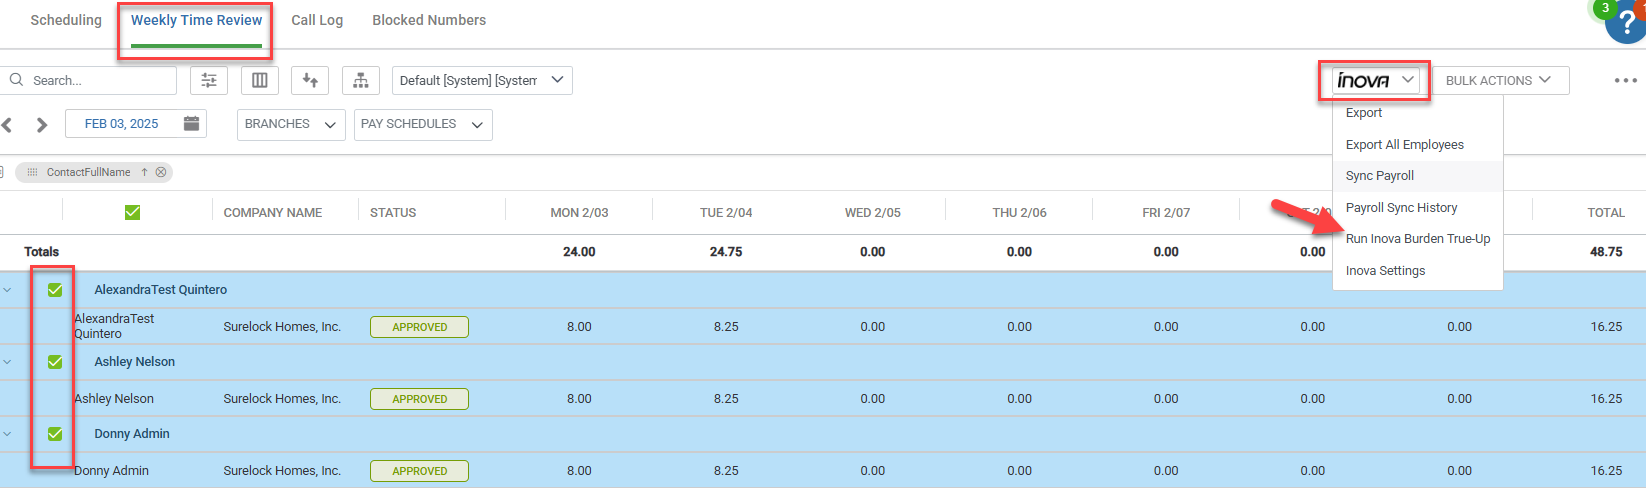1646x490 pixels.
Task: Switch to the Call Log tab
Action: (317, 20)
